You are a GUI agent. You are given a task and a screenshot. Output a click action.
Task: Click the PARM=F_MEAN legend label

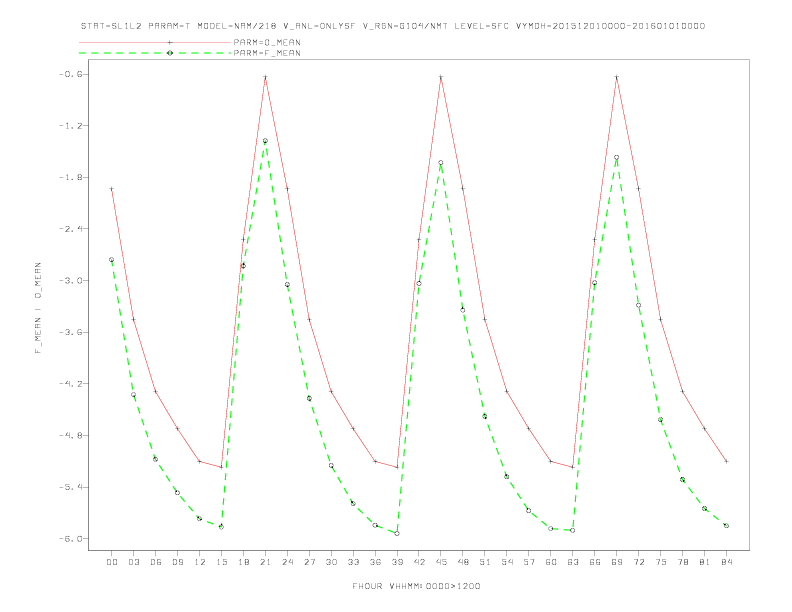tap(267, 53)
